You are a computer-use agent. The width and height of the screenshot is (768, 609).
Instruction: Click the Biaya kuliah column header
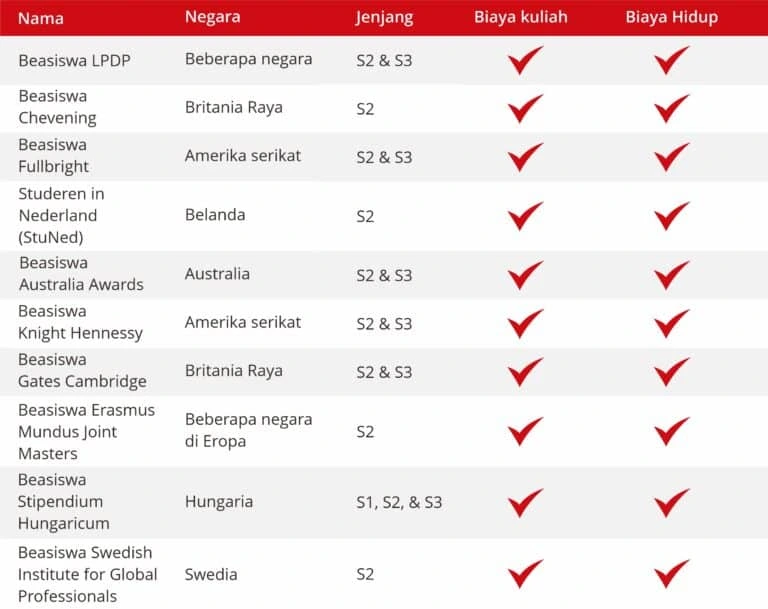(x=524, y=17)
